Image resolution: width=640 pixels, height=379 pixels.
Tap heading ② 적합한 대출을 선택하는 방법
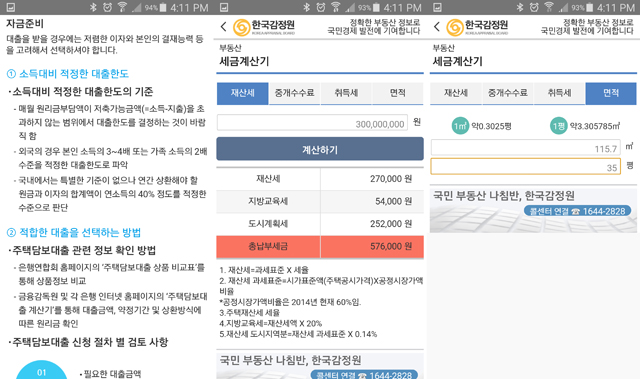tap(74, 233)
